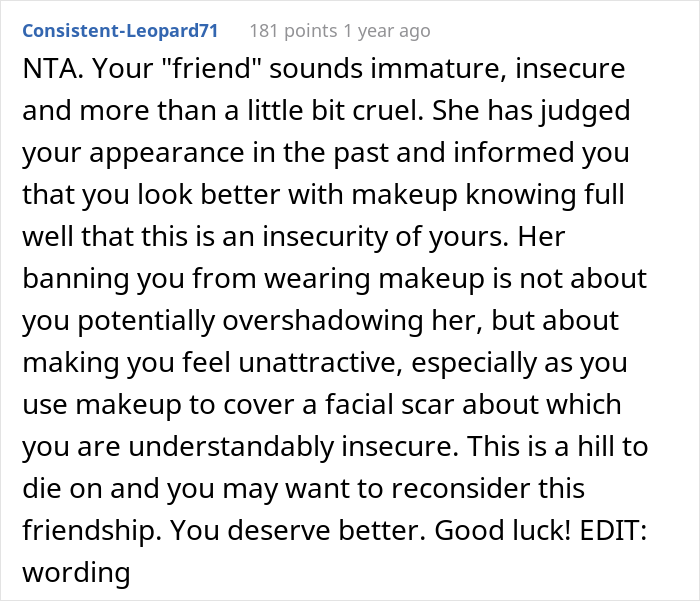This screenshot has height=601, width=700.
Task: Click the final word wording
Action: click(76, 573)
